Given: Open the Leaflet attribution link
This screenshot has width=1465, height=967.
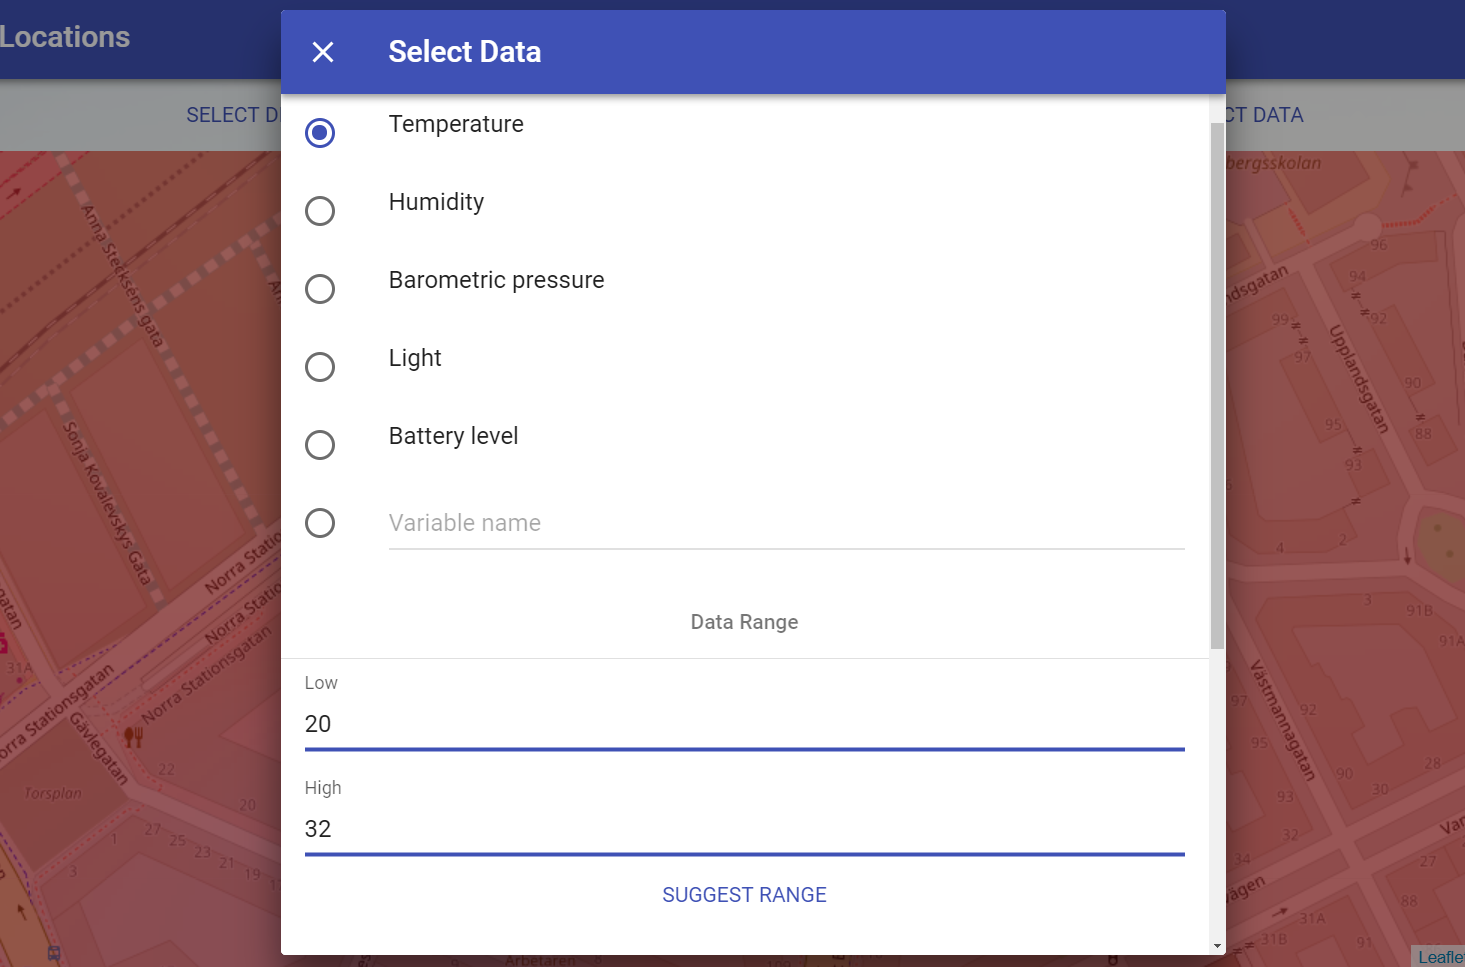Looking at the screenshot, I should pos(1440,957).
